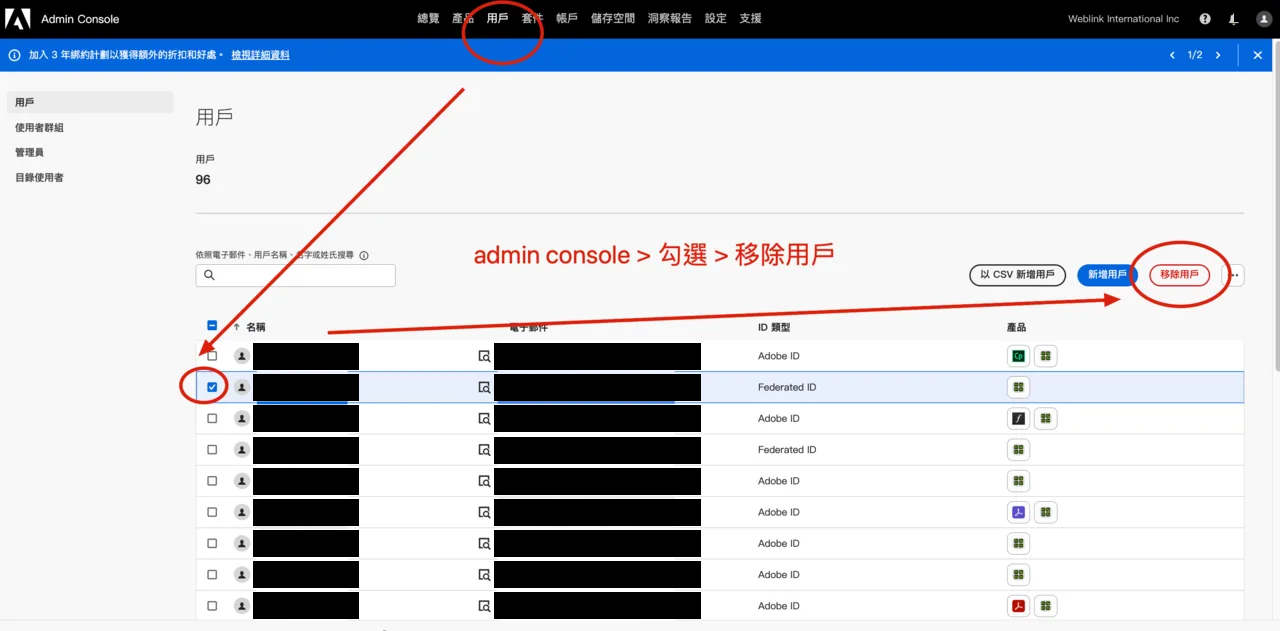Open the help question mark icon
Screen dimensions: 1280x631
(x=1205, y=19)
